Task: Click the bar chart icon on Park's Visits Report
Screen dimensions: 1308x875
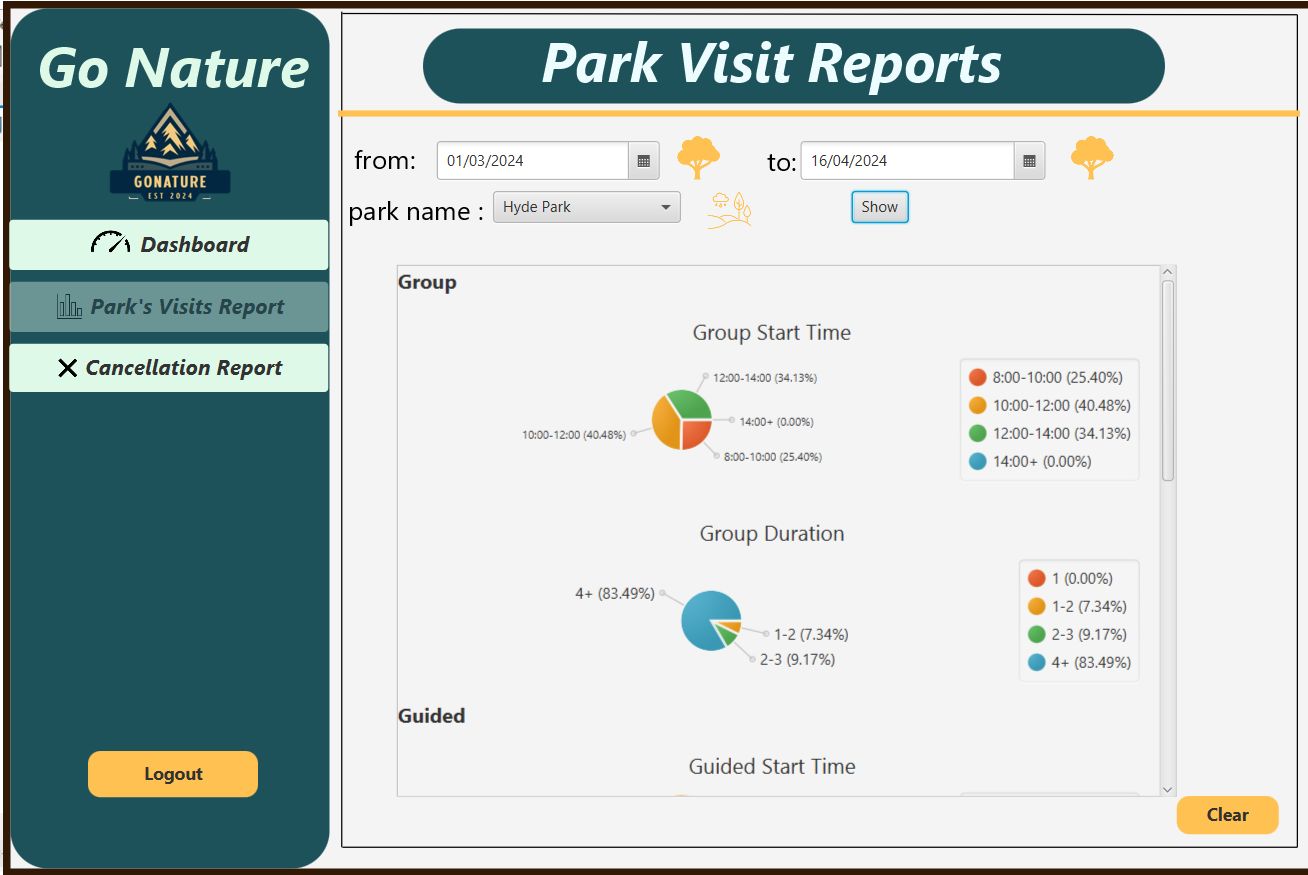Action: (69, 306)
